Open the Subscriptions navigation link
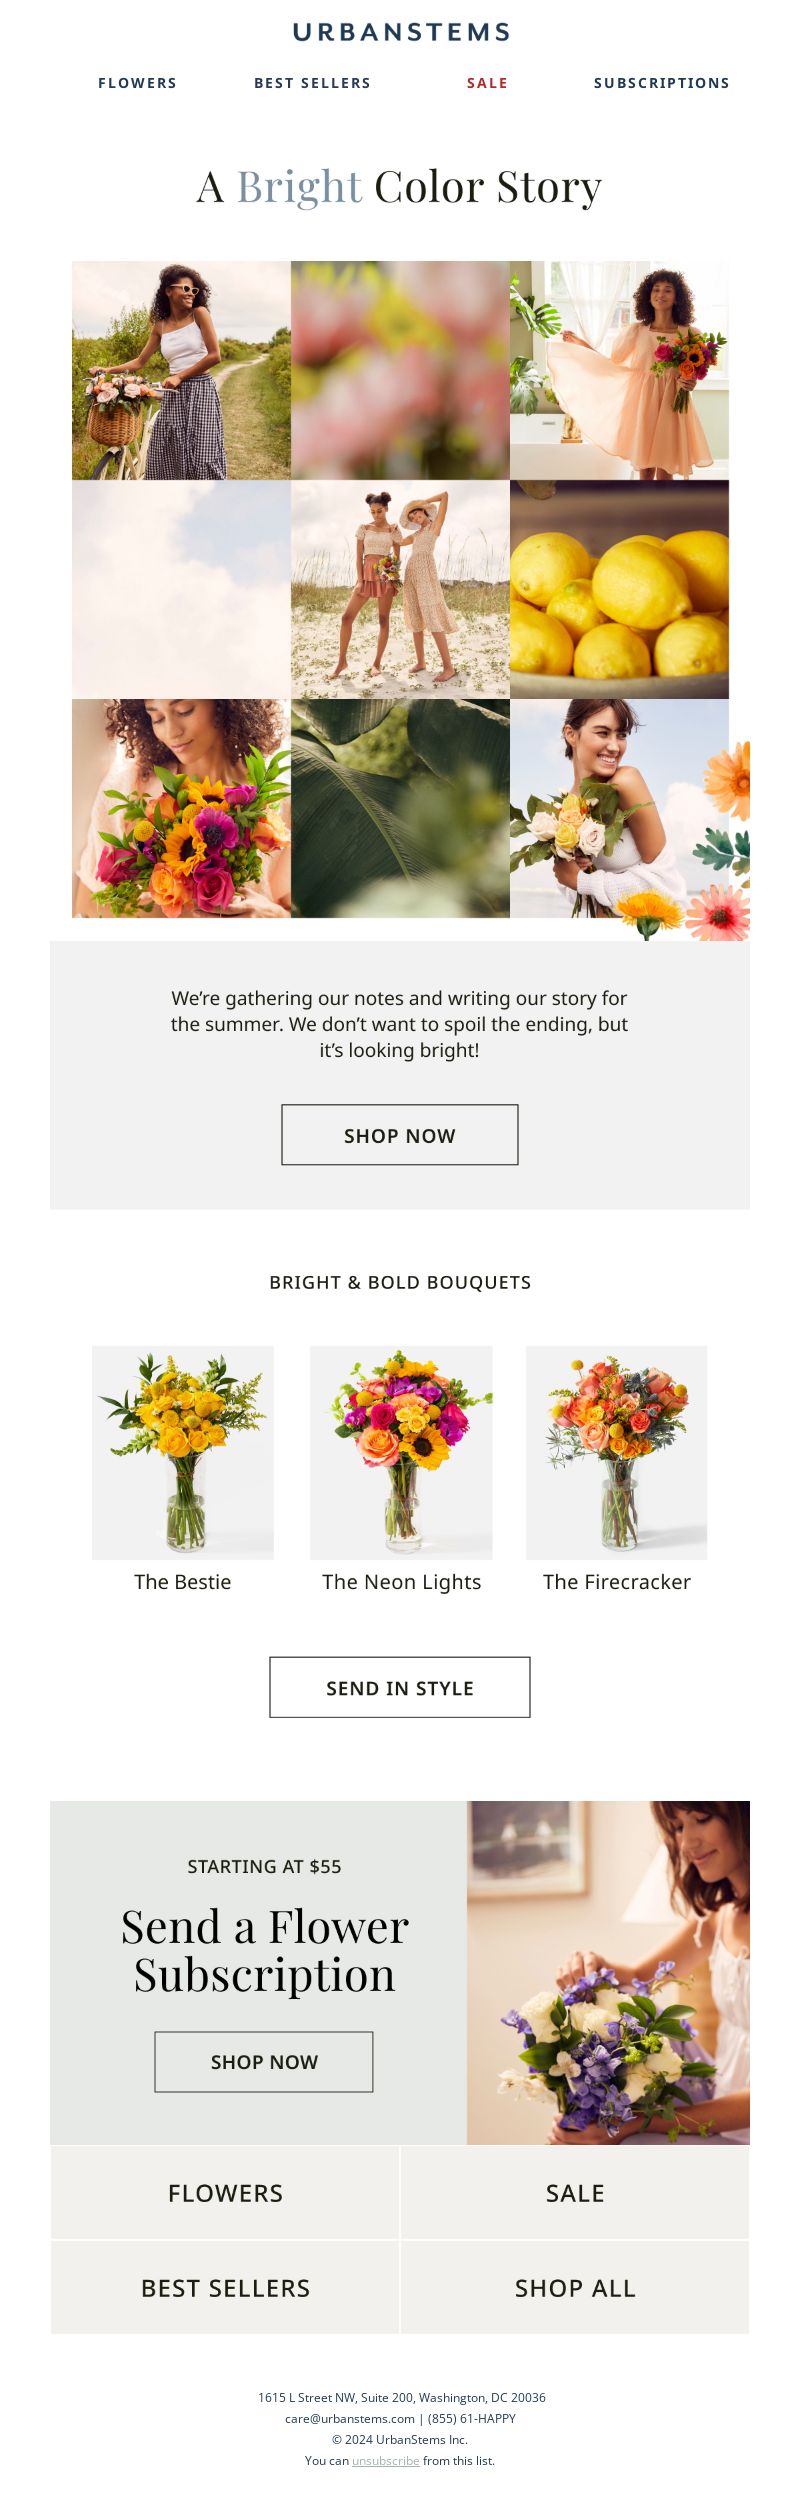Screen dimensions: 800x2500 [x=662, y=83]
